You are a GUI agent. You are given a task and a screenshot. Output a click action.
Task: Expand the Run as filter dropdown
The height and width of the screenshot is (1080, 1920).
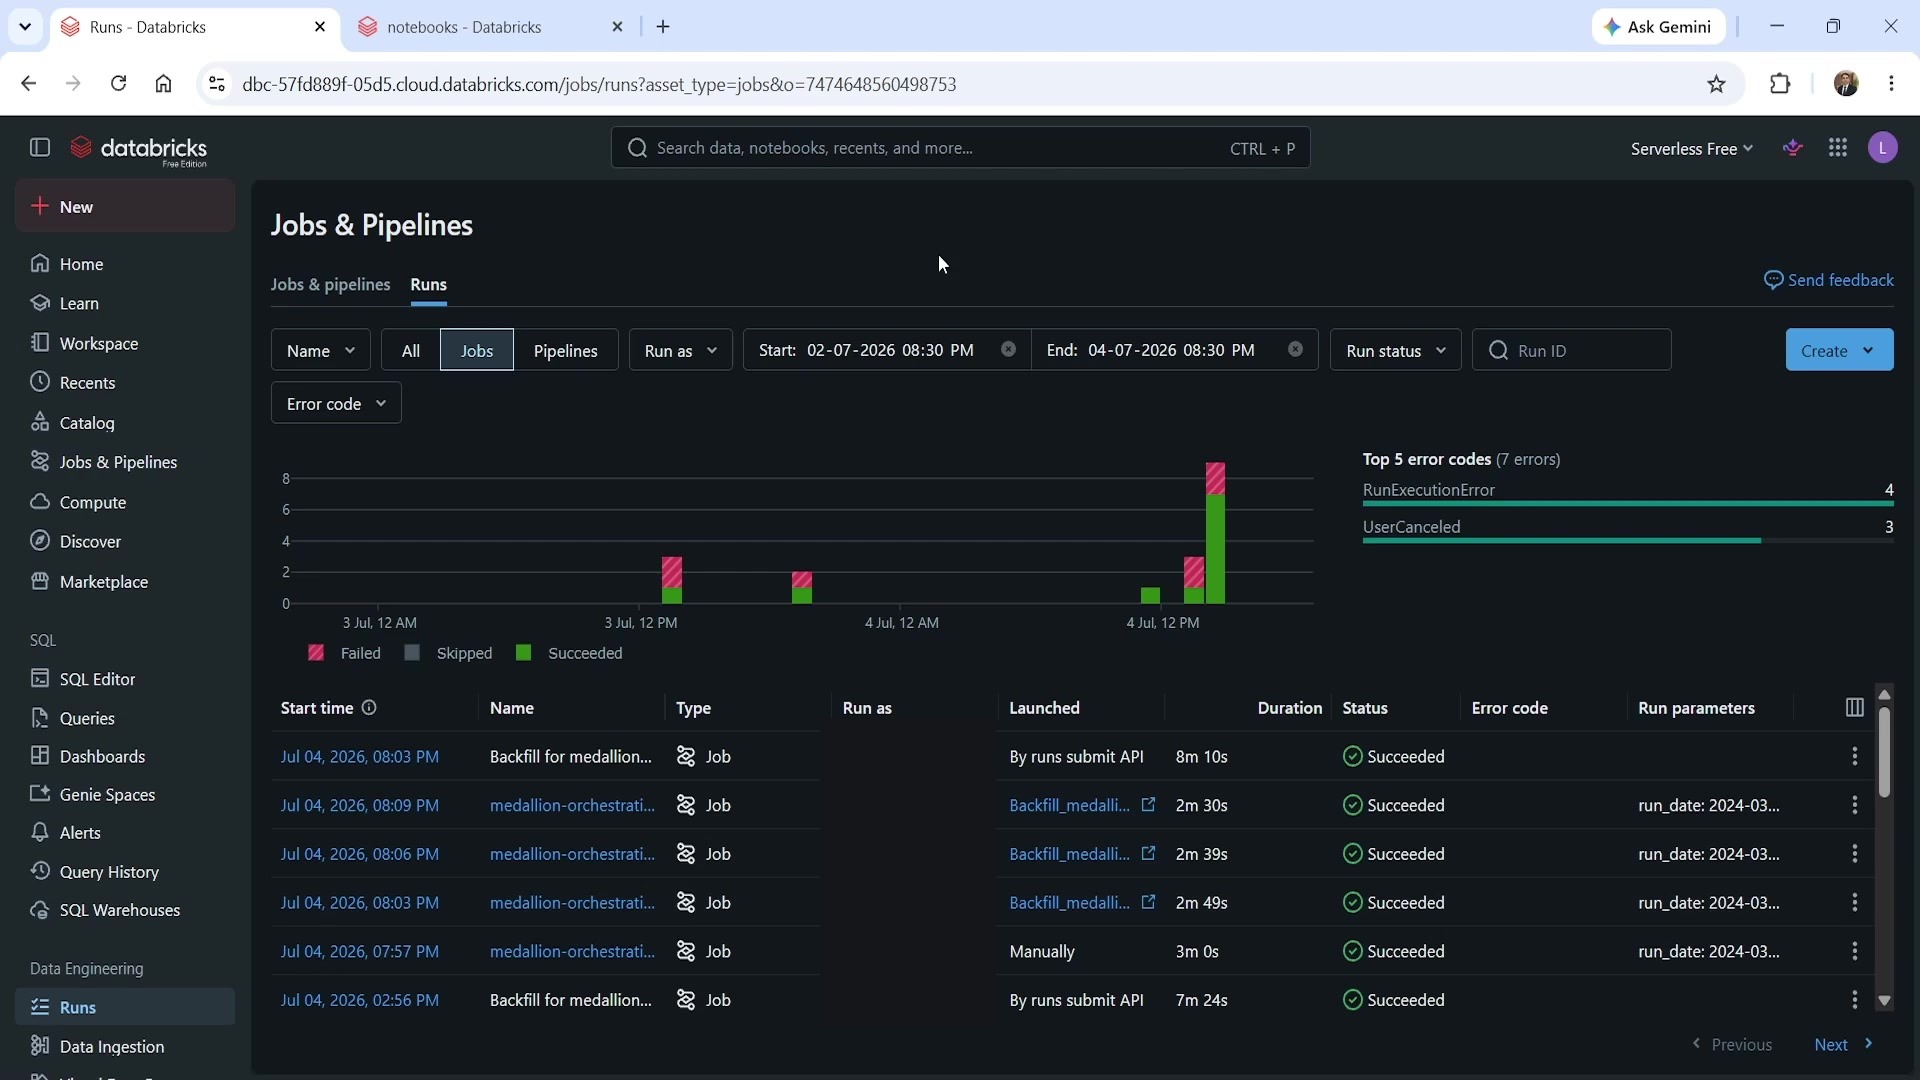[x=680, y=350]
